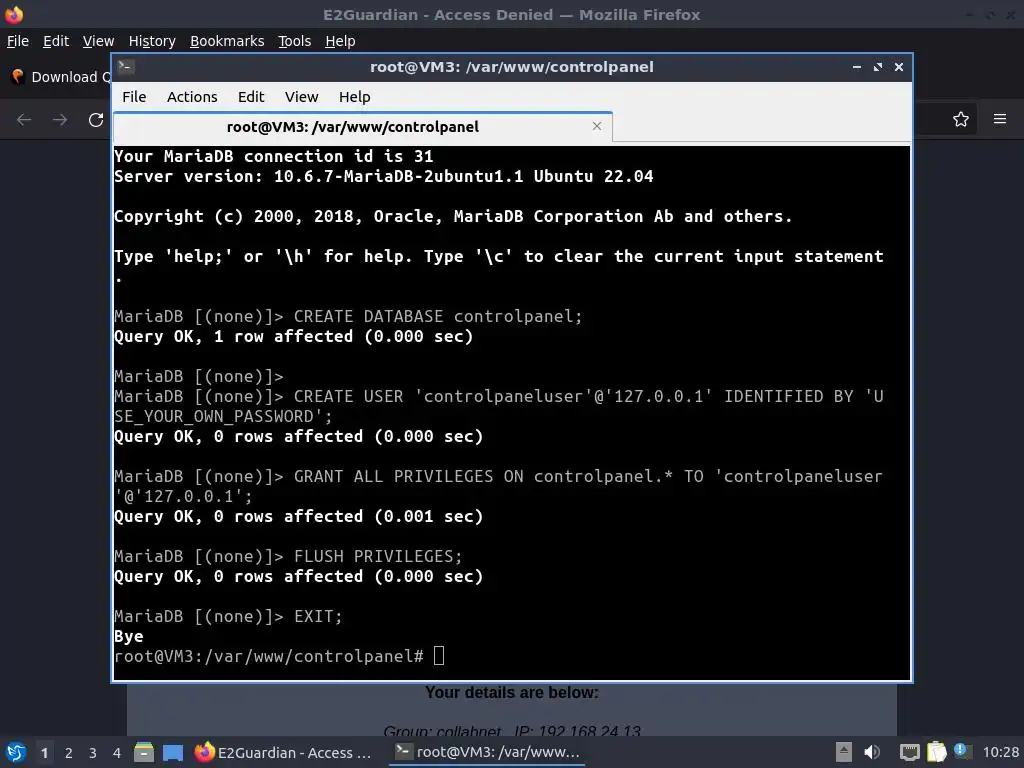Maximize the terminal window
This screenshot has width=1024, height=768.
click(878, 67)
